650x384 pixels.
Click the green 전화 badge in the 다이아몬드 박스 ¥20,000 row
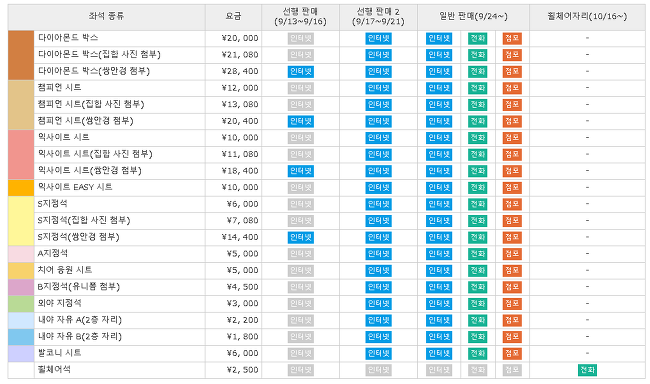pyautogui.click(x=478, y=38)
